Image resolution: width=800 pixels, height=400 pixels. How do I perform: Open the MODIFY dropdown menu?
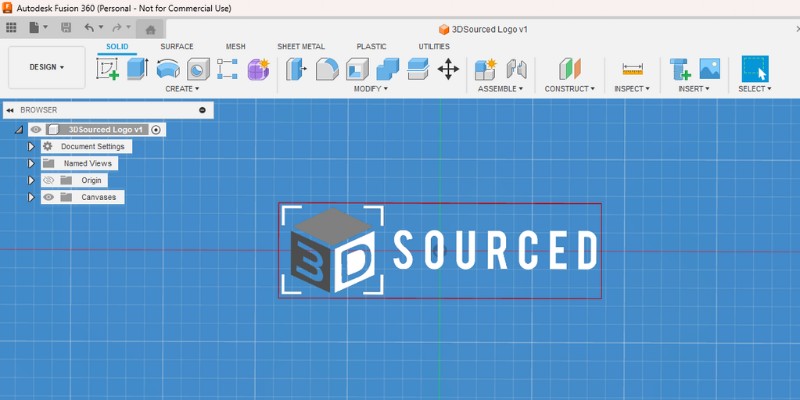point(371,89)
